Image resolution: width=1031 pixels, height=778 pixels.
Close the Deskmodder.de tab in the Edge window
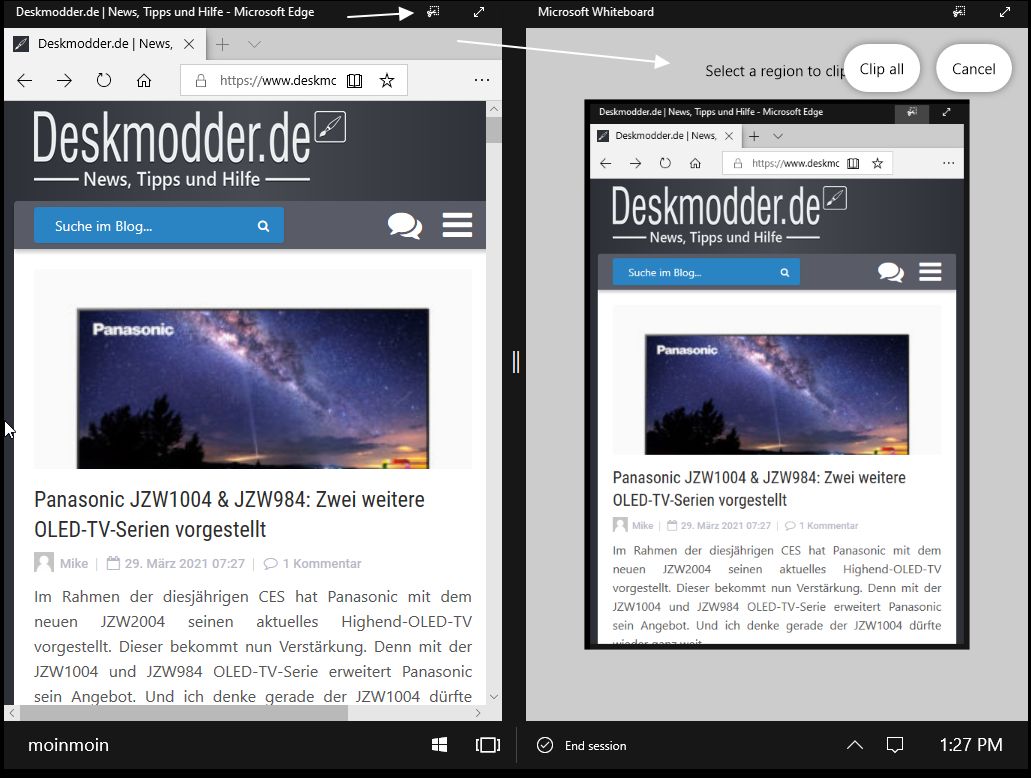pyautogui.click(x=189, y=44)
